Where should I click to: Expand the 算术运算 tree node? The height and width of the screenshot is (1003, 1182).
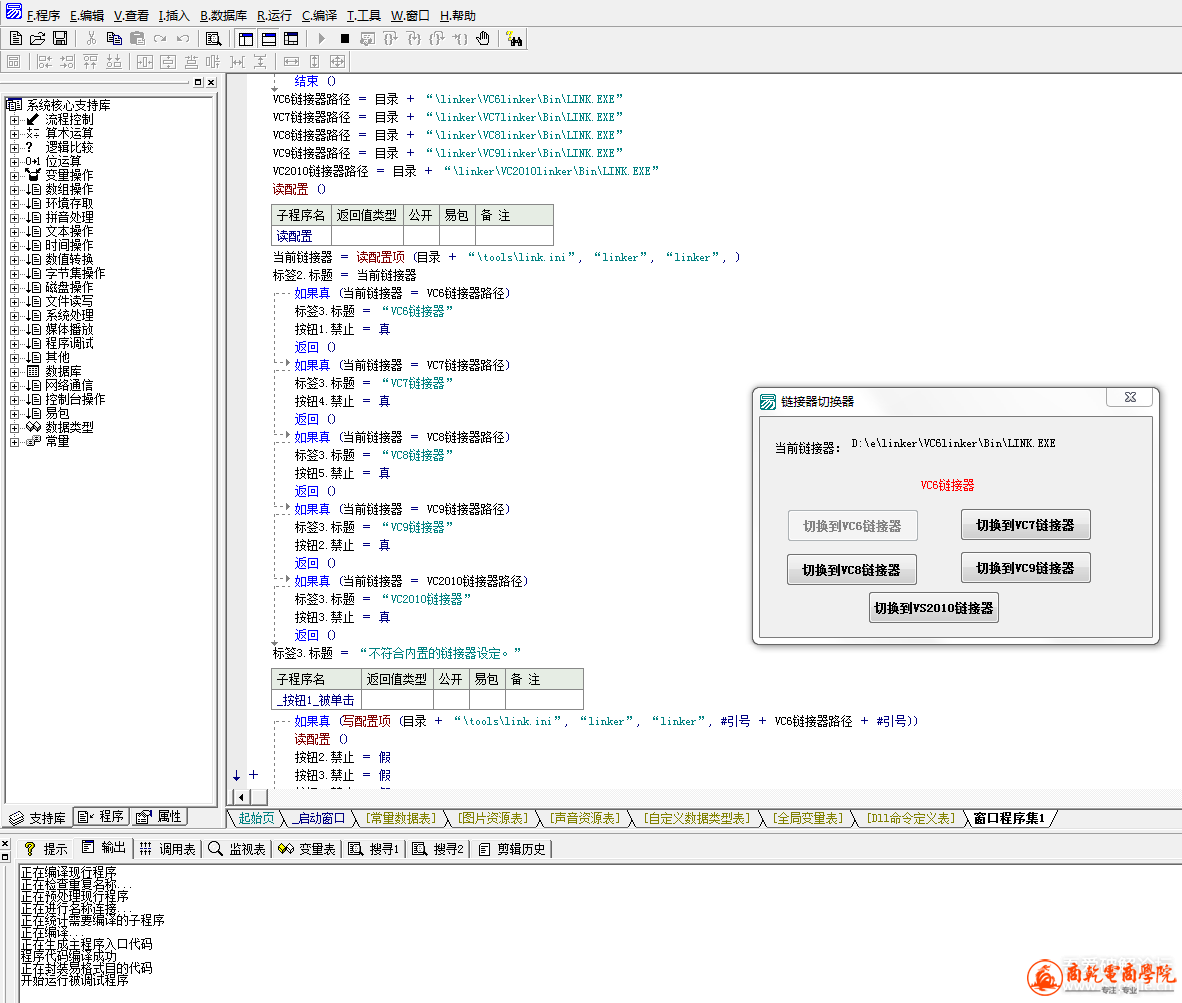(14, 133)
